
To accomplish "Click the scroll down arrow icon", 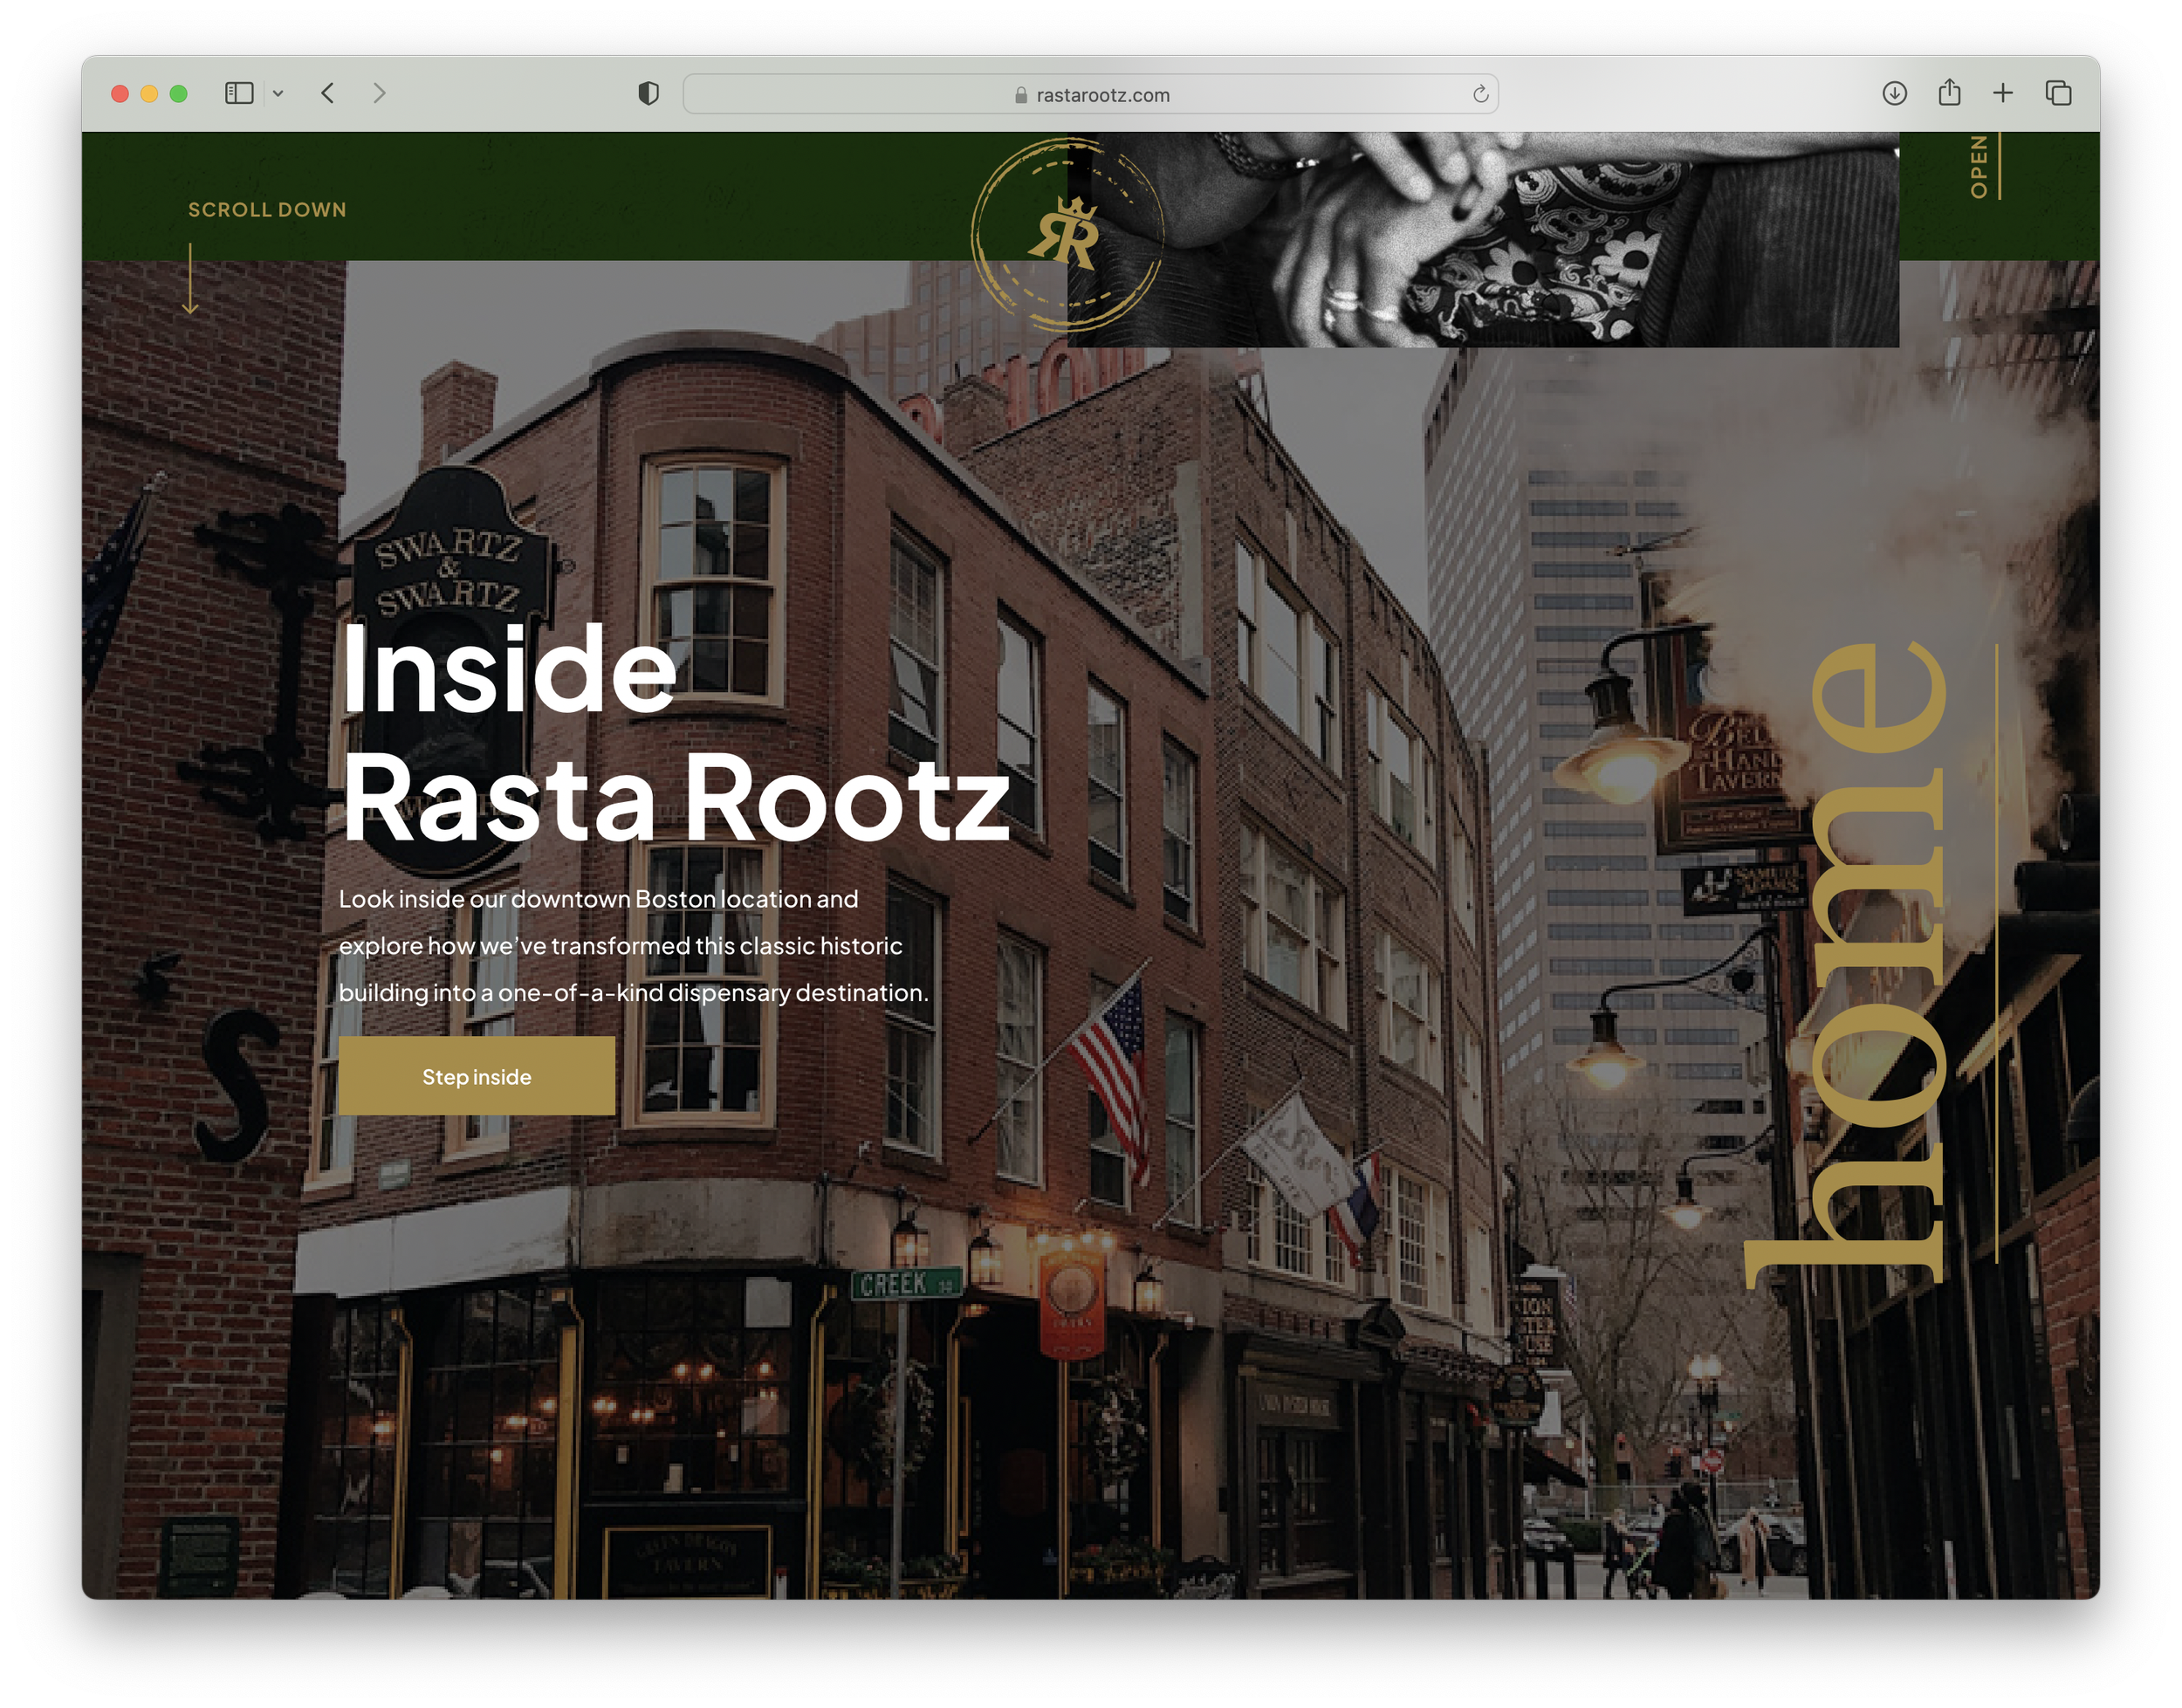I will tap(190, 279).
